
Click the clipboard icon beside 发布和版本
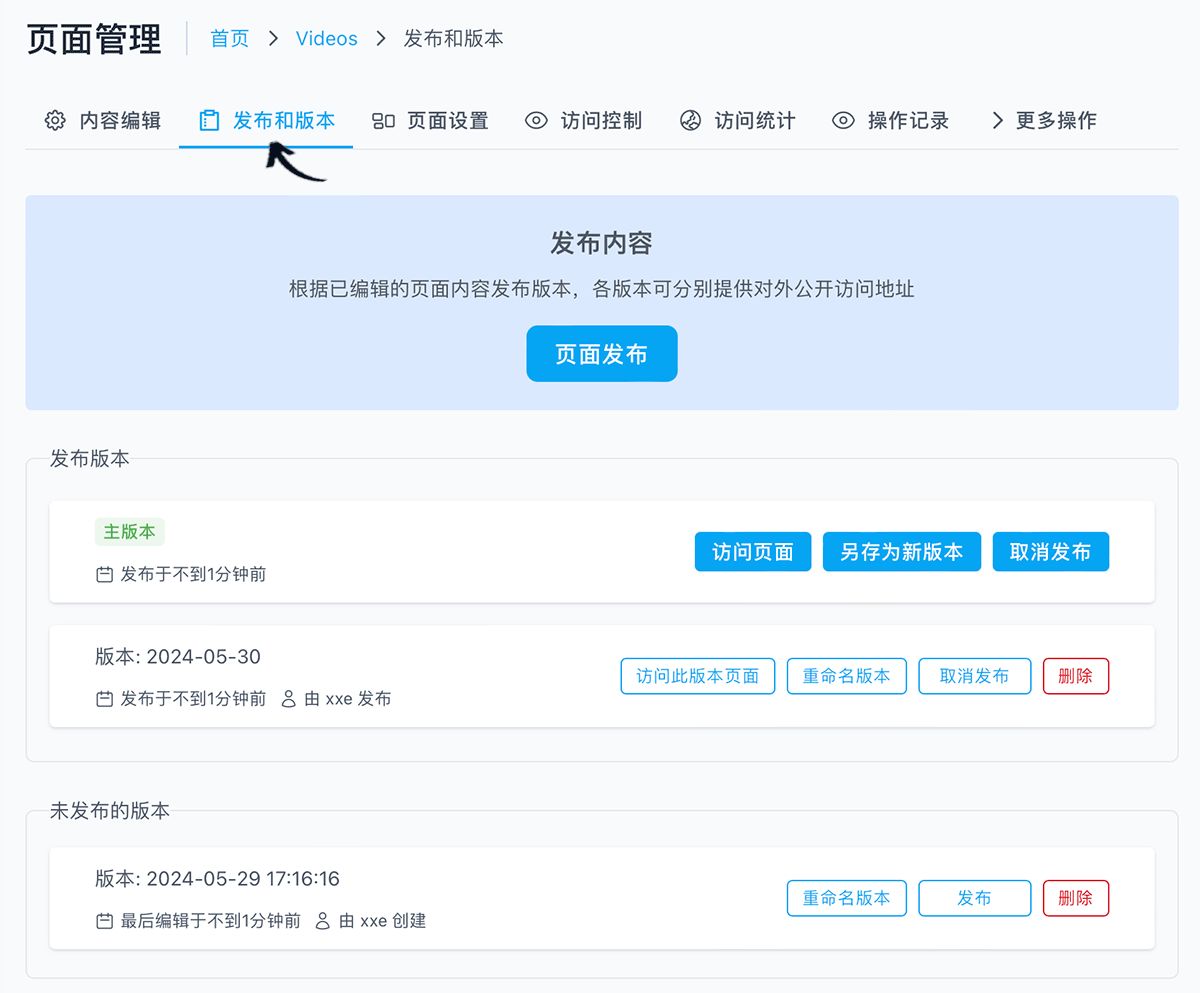coord(209,121)
